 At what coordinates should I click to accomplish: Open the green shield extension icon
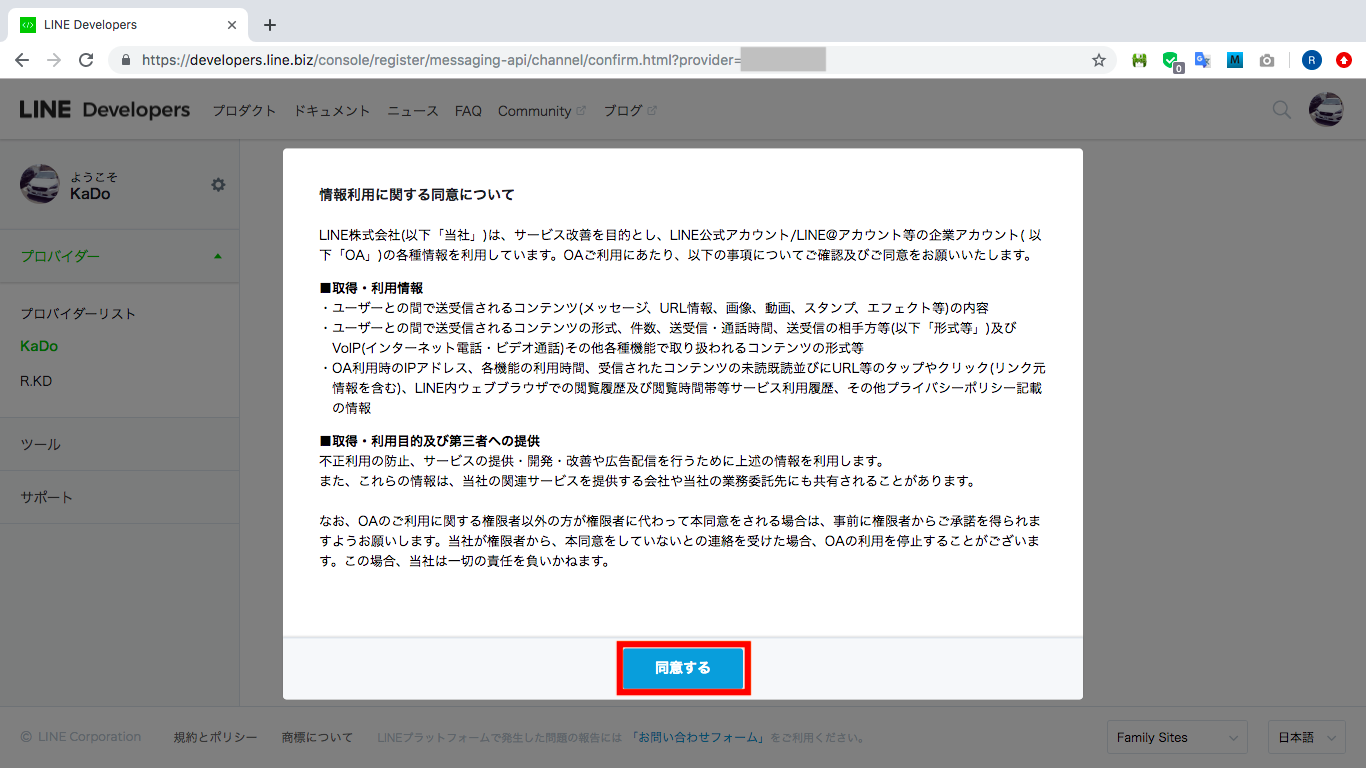1172,61
